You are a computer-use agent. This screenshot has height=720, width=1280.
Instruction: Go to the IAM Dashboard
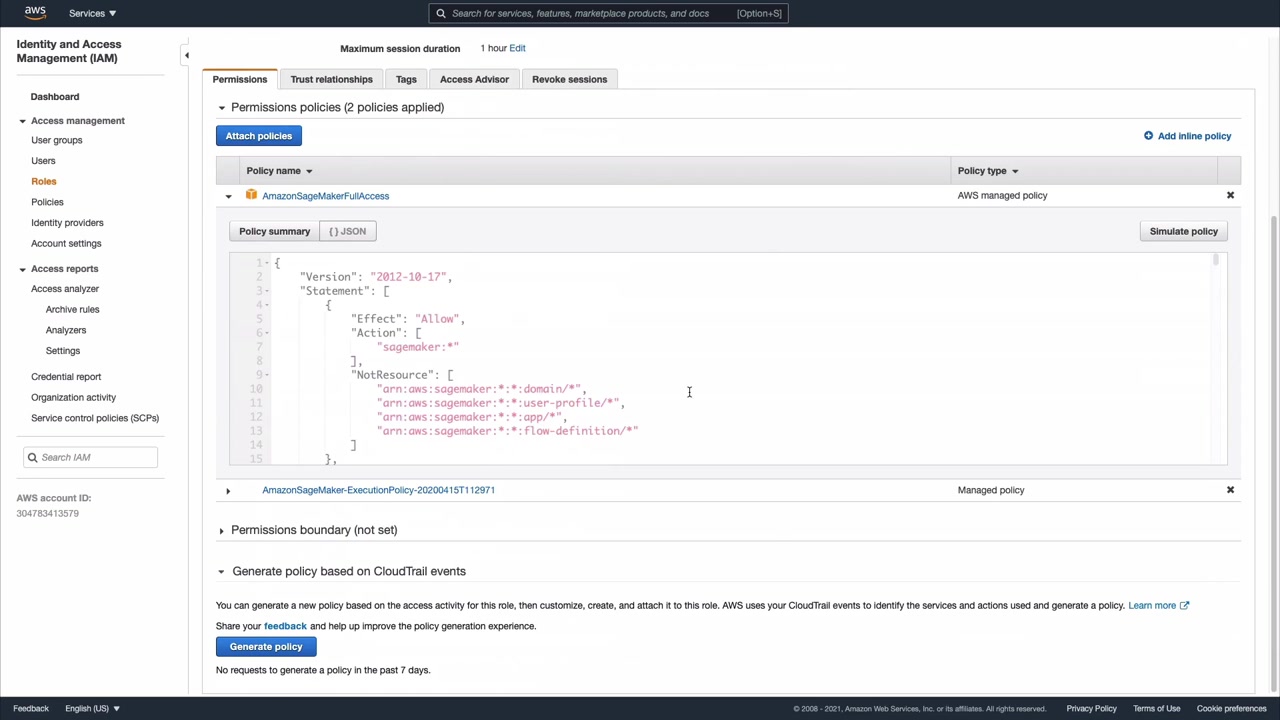(x=55, y=97)
